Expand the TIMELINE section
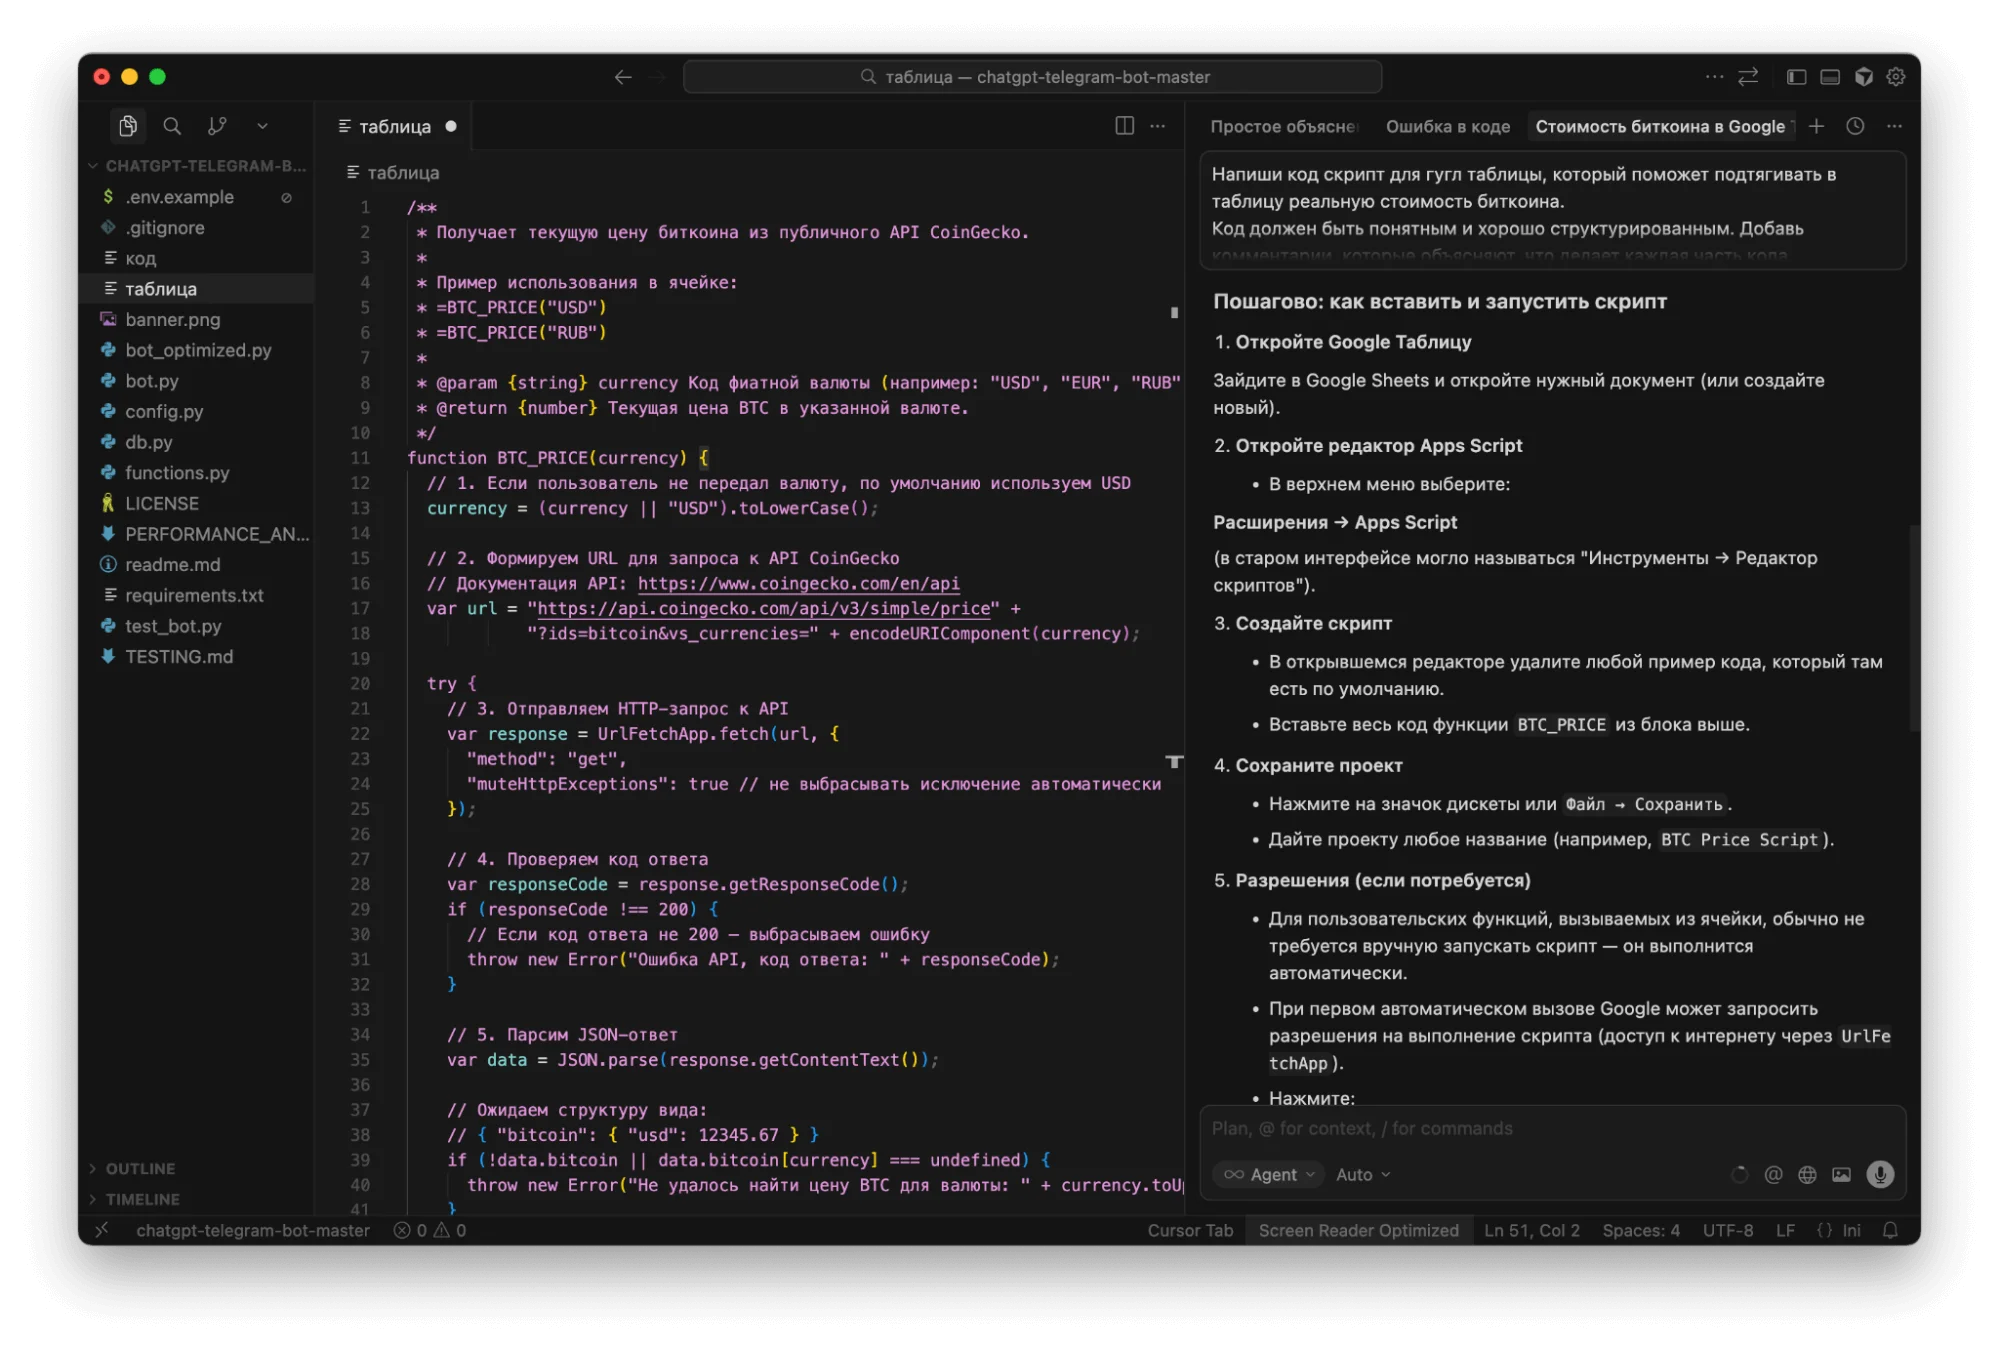 [x=142, y=1199]
